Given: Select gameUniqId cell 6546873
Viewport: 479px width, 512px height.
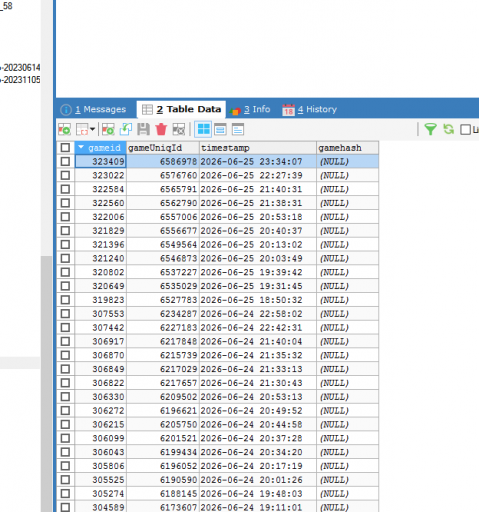Looking at the screenshot, I should point(163,259).
